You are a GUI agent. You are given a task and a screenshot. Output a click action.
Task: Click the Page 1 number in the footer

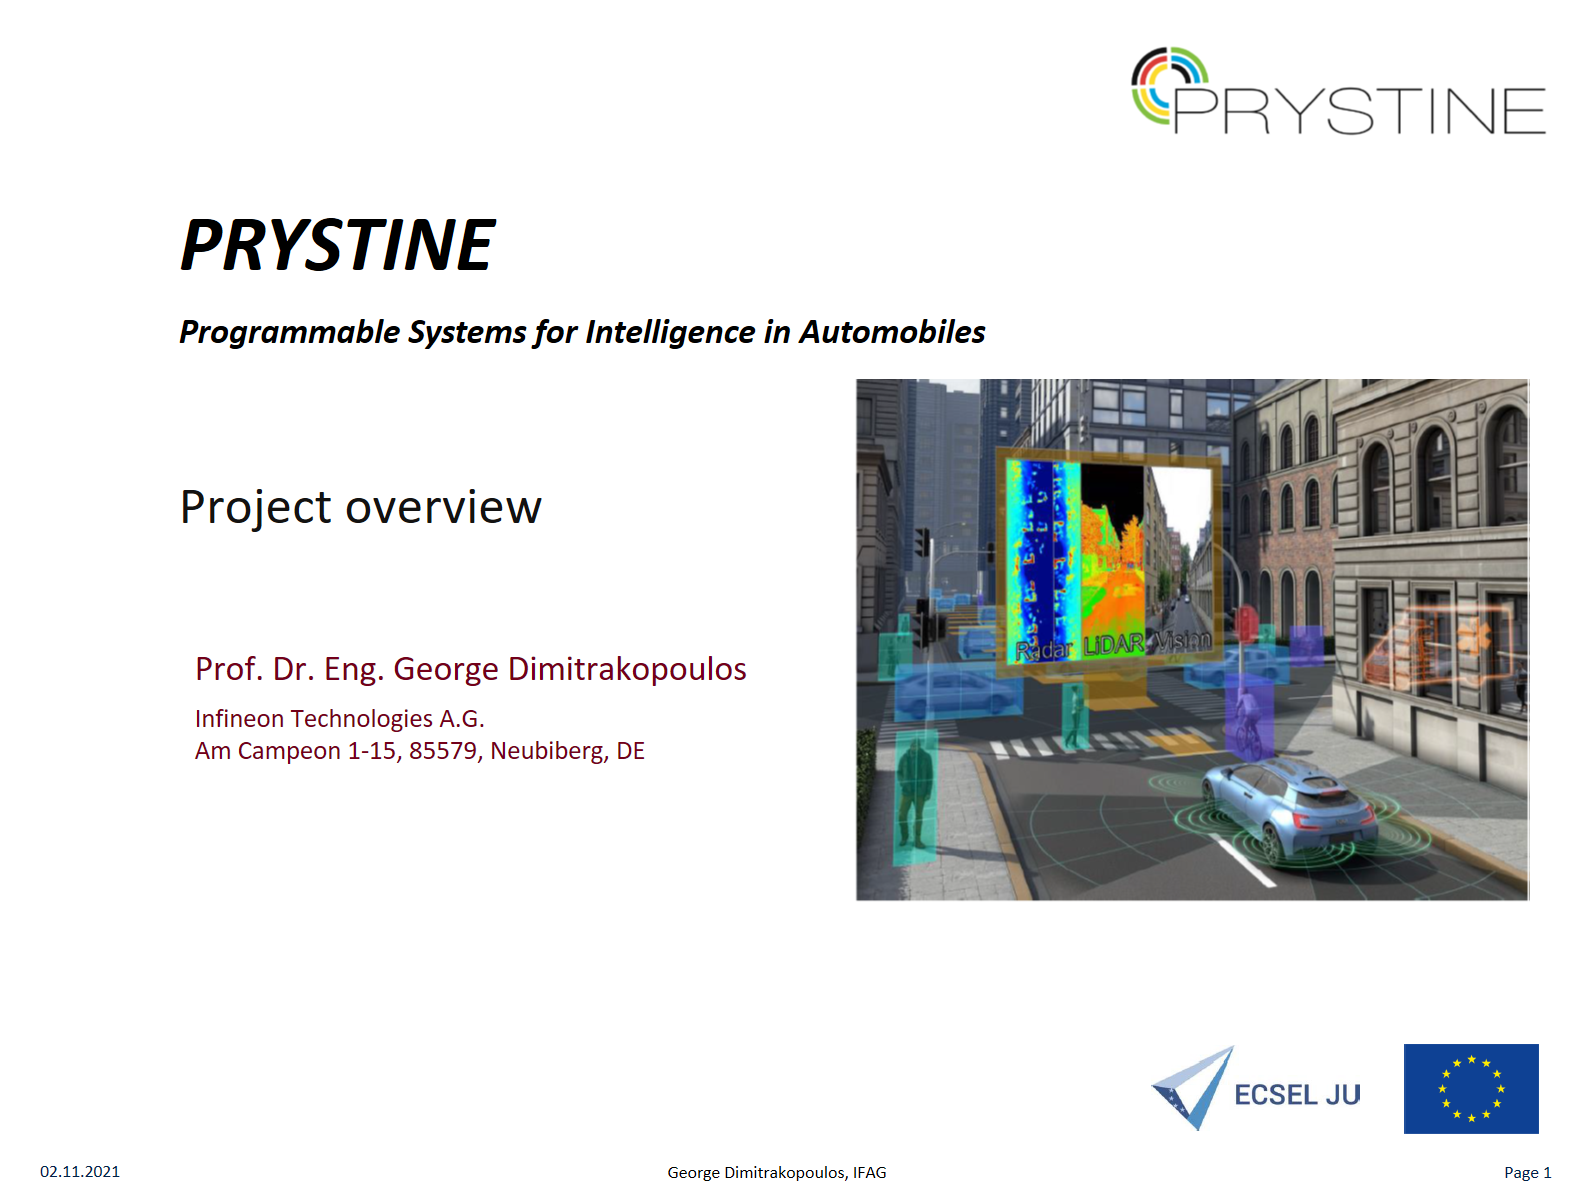(1527, 1173)
